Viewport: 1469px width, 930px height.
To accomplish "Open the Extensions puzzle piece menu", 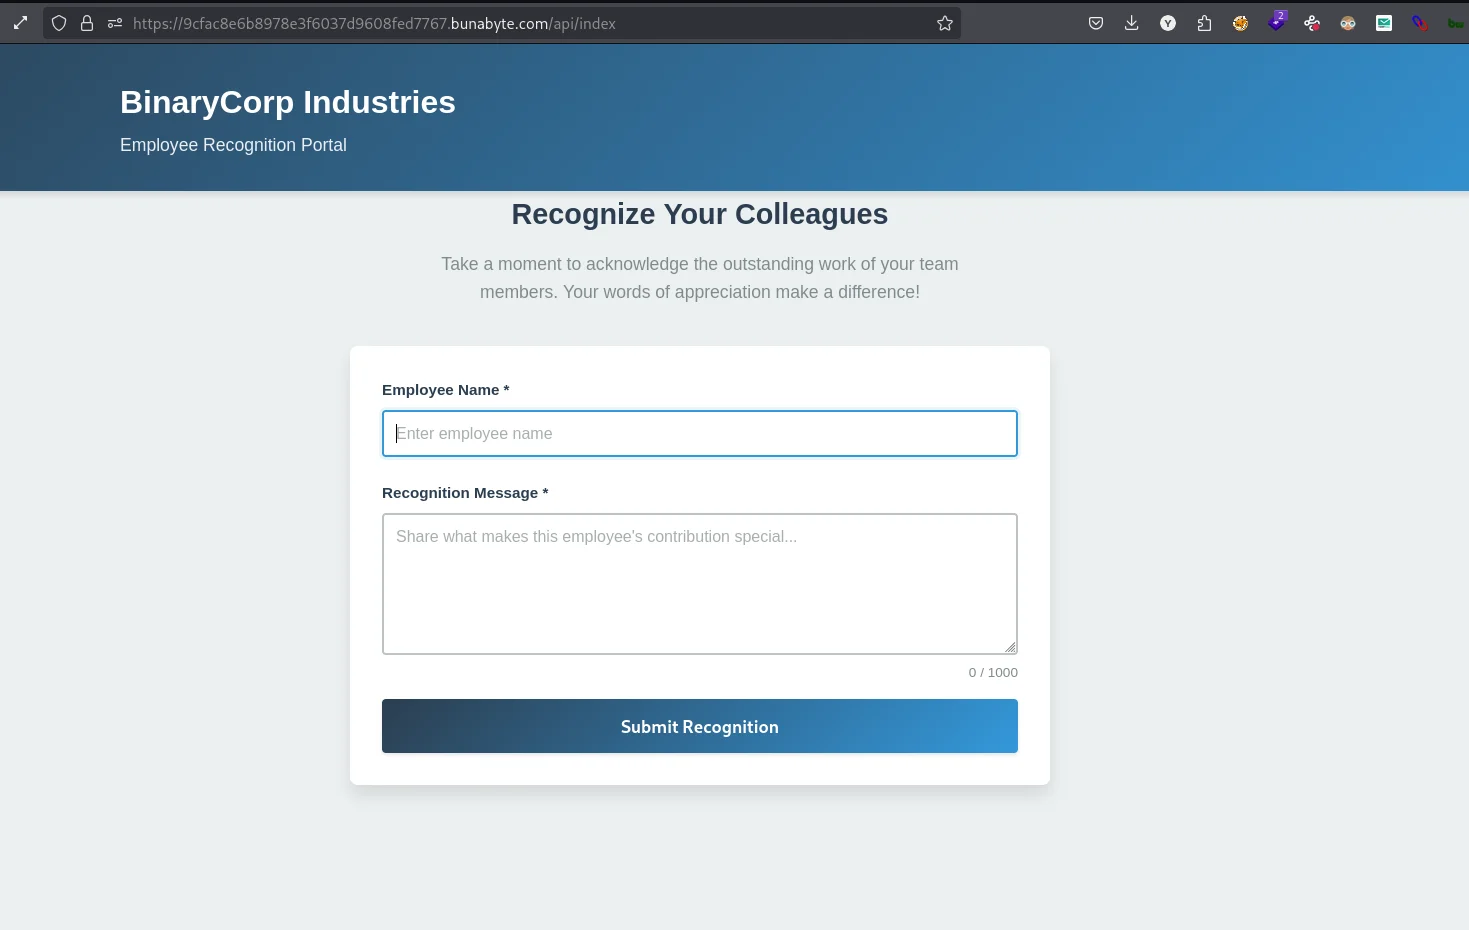I will pos(1204,23).
